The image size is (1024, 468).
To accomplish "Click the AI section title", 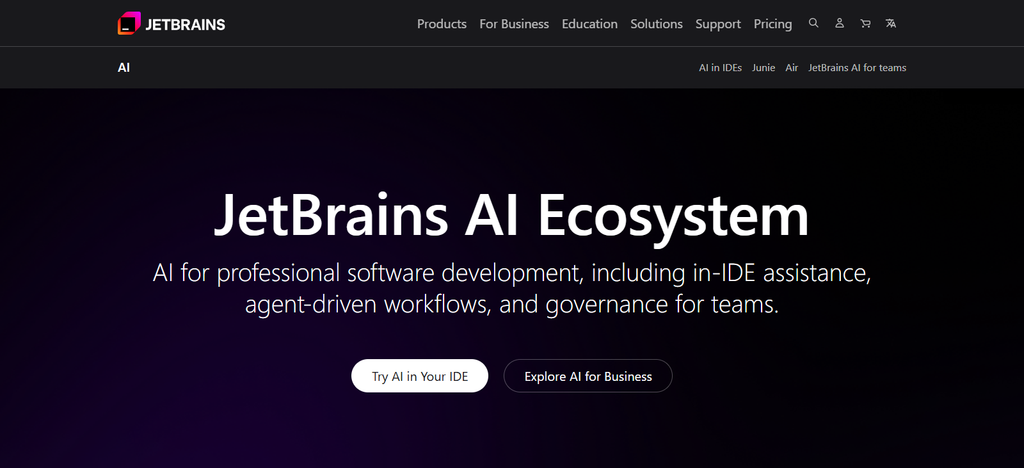I will click(x=124, y=67).
